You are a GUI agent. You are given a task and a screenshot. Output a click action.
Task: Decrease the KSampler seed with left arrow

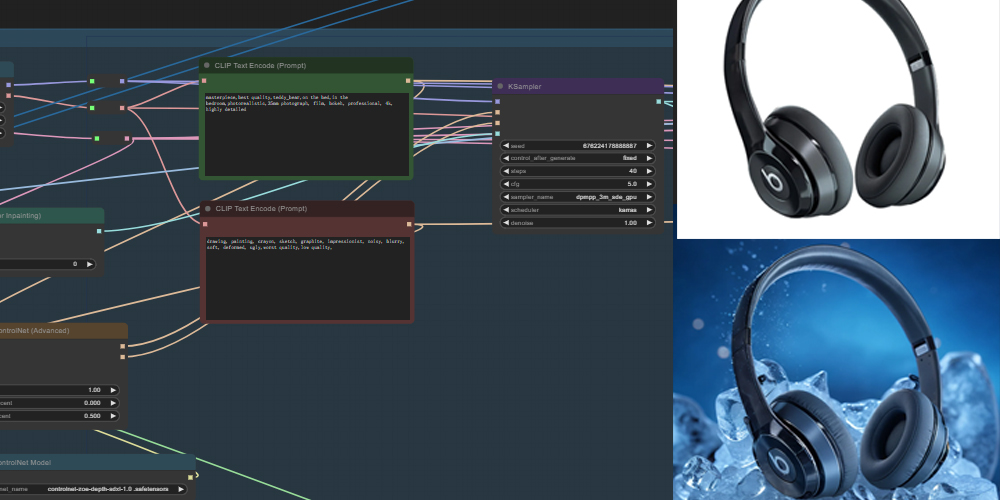[x=506, y=145]
